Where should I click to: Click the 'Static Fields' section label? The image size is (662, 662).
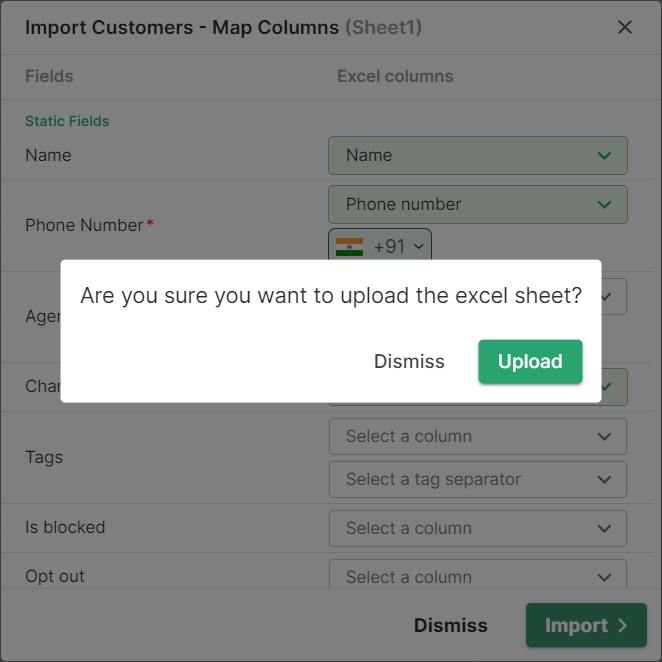click(x=67, y=121)
